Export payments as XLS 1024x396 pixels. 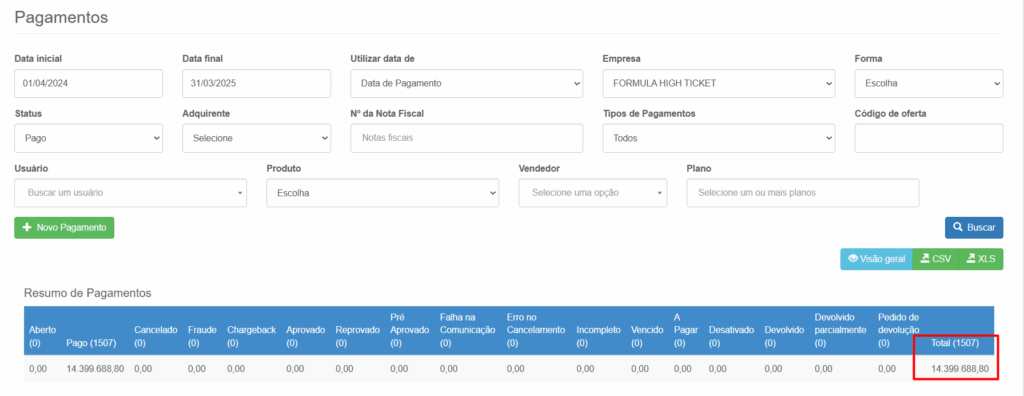[x=980, y=259]
